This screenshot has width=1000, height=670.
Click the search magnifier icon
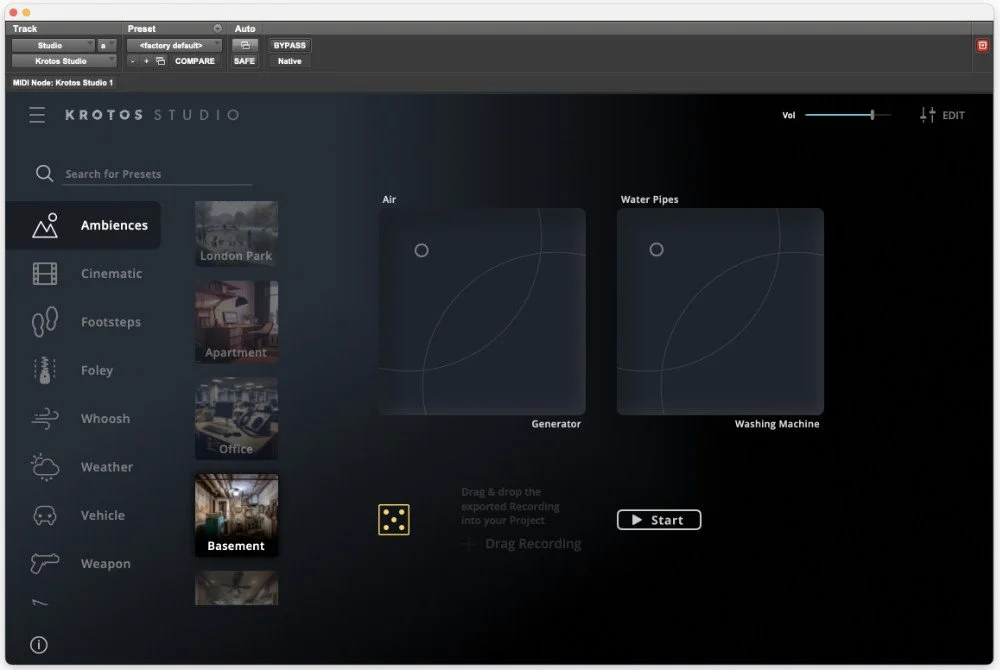(44, 173)
